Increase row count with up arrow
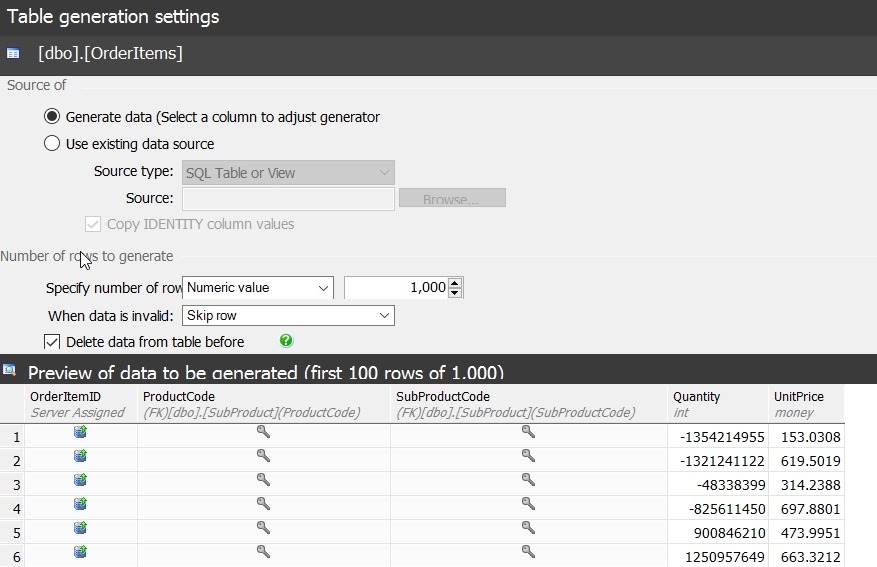 pyautogui.click(x=455, y=282)
